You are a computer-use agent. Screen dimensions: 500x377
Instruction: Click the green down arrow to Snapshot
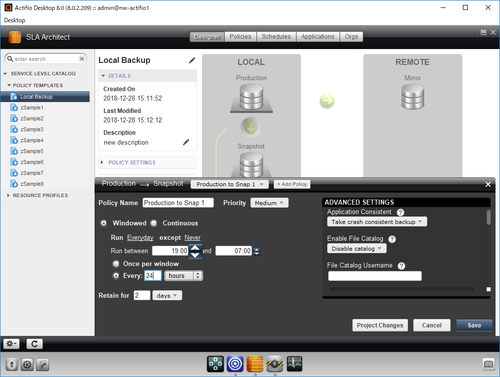point(251,127)
